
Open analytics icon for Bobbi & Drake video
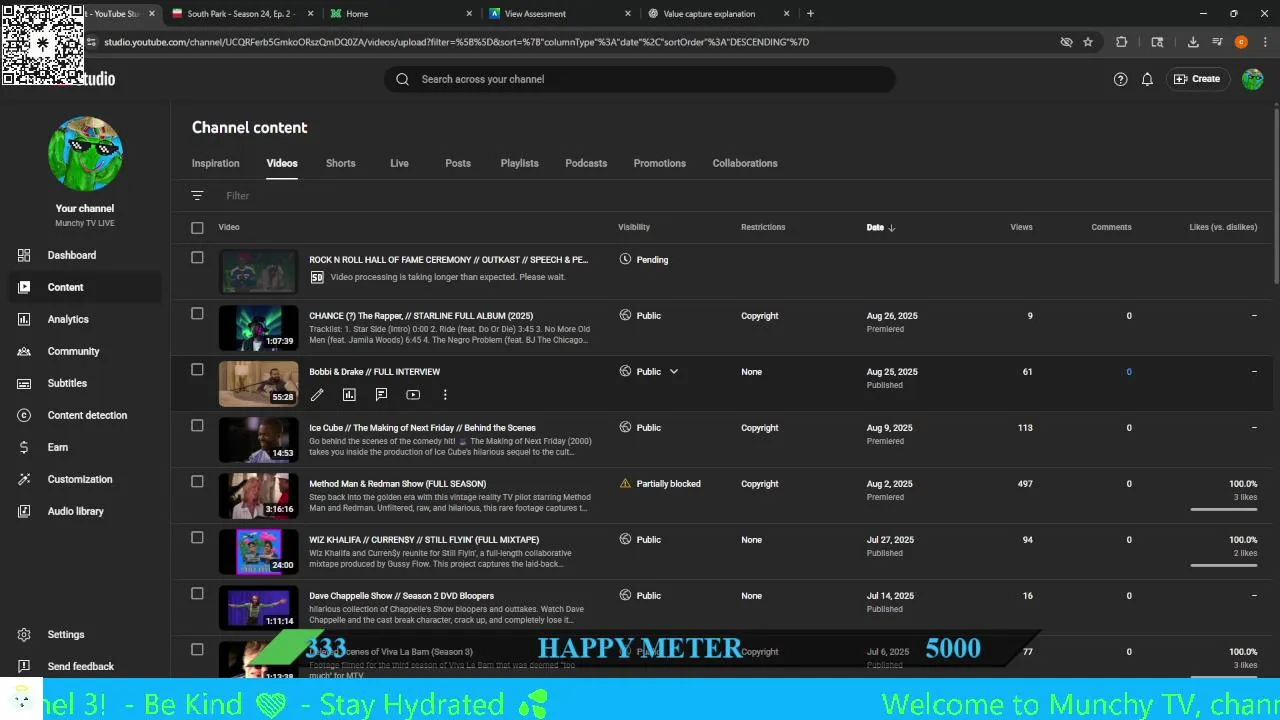click(349, 395)
